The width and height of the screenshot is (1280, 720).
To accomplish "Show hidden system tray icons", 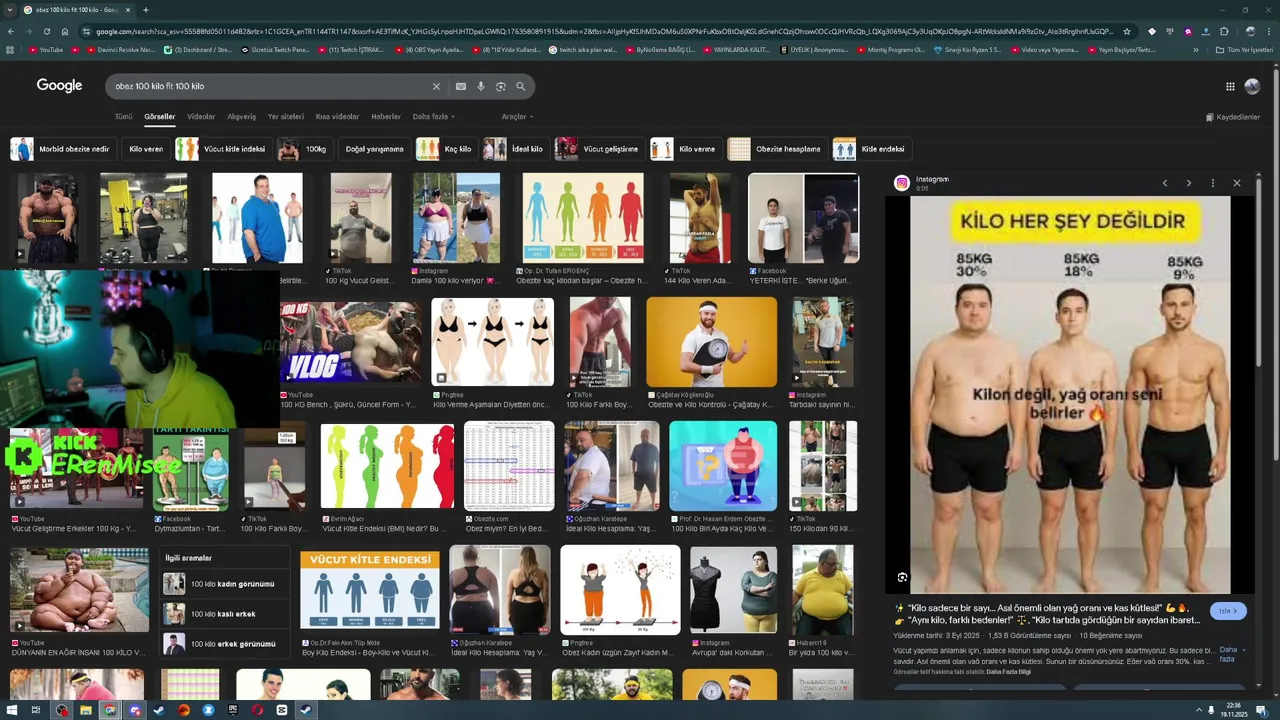I will 1200,710.
